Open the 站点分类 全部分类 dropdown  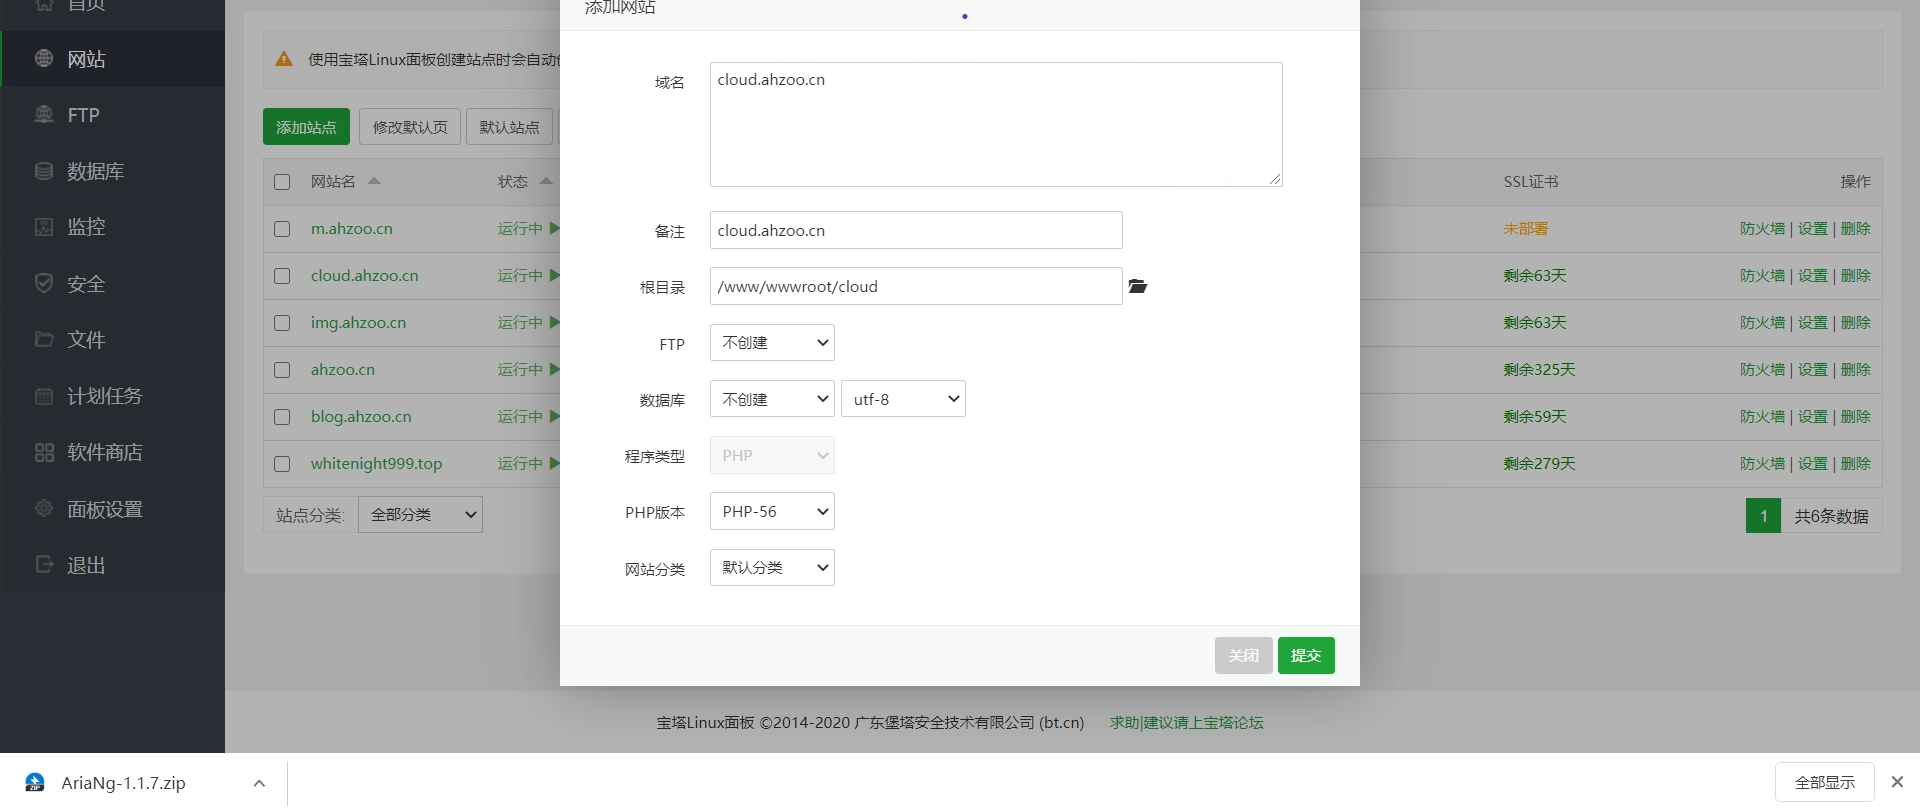coord(420,515)
